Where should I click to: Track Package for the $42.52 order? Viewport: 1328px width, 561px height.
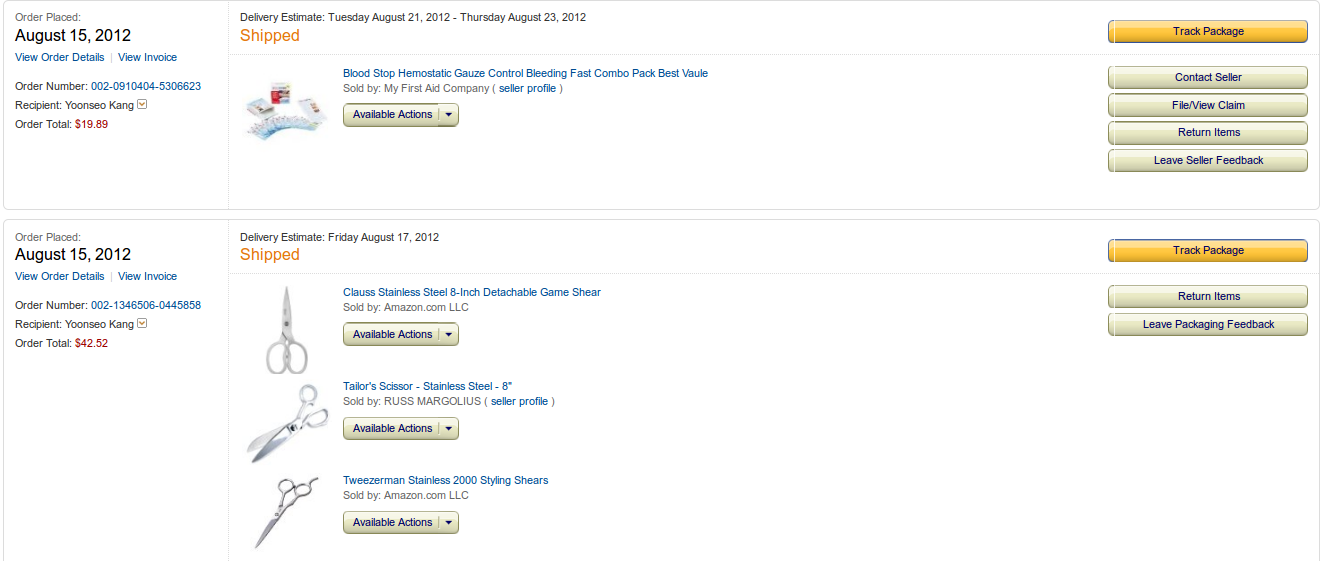(1208, 251)
